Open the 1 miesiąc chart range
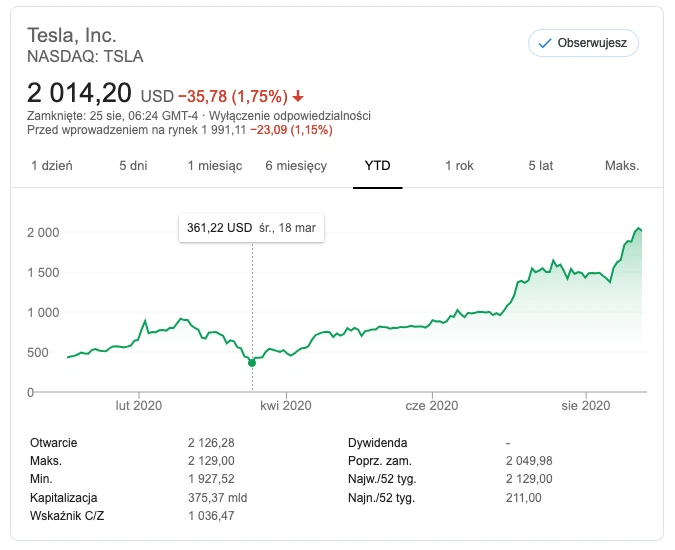This screenshot has width=675, height=550. 215,166
